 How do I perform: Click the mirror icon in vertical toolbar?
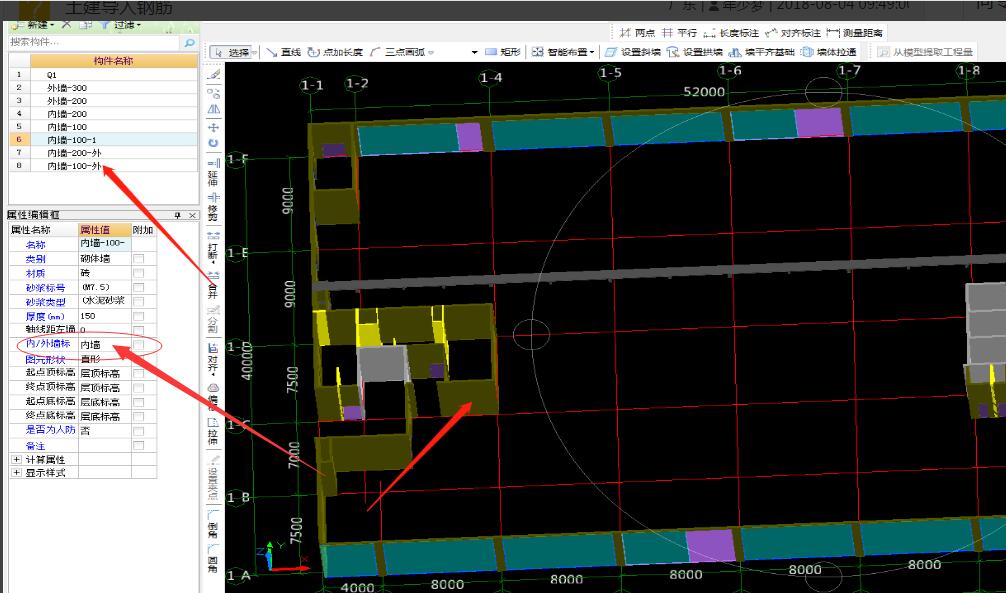[x=214, y=110]
